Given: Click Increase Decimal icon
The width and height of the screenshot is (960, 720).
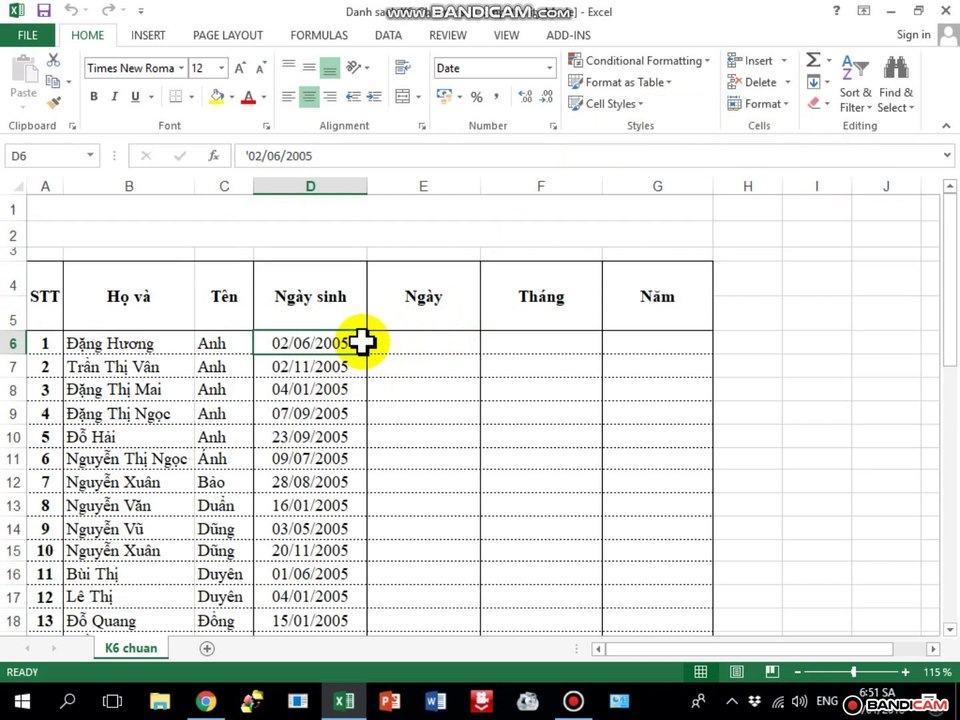Looking at the screenshot, I should pyautogui.click(x=525, y=96).
